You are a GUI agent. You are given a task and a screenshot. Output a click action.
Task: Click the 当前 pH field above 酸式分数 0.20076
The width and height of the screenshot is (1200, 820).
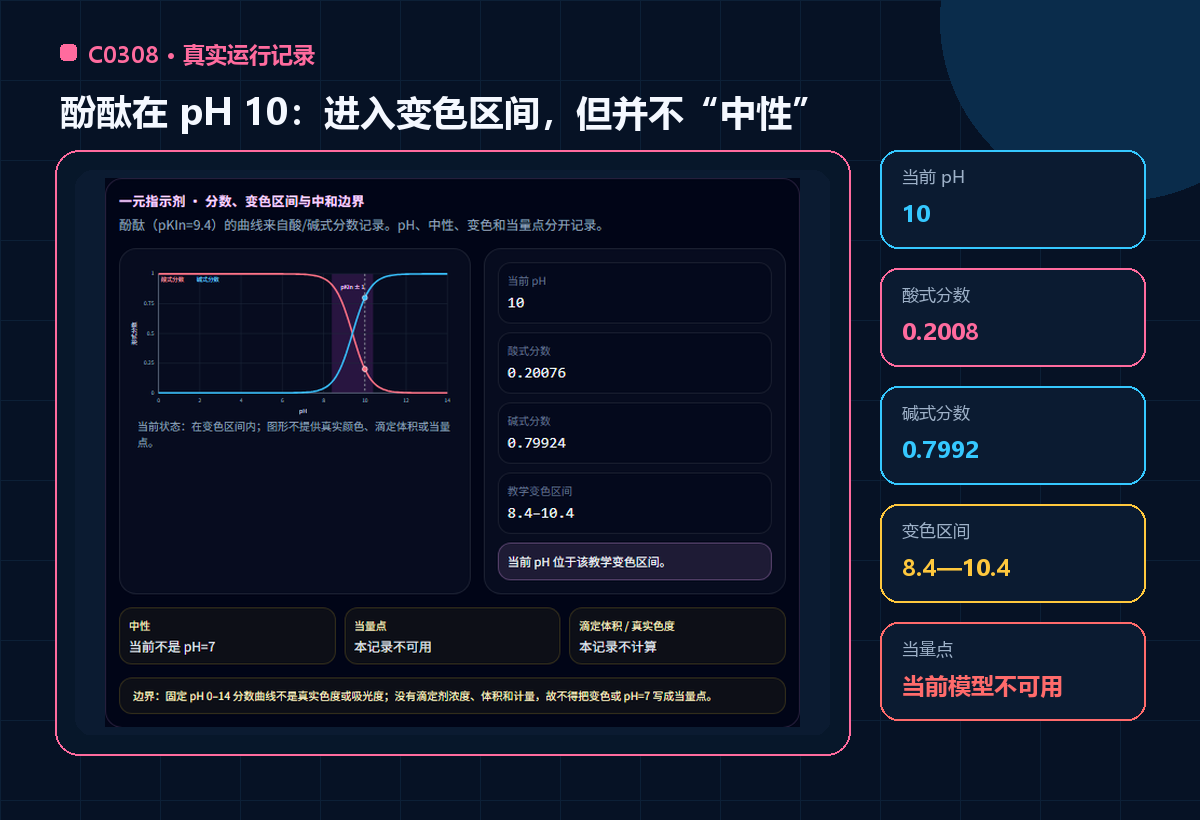[x=634, y=293]
